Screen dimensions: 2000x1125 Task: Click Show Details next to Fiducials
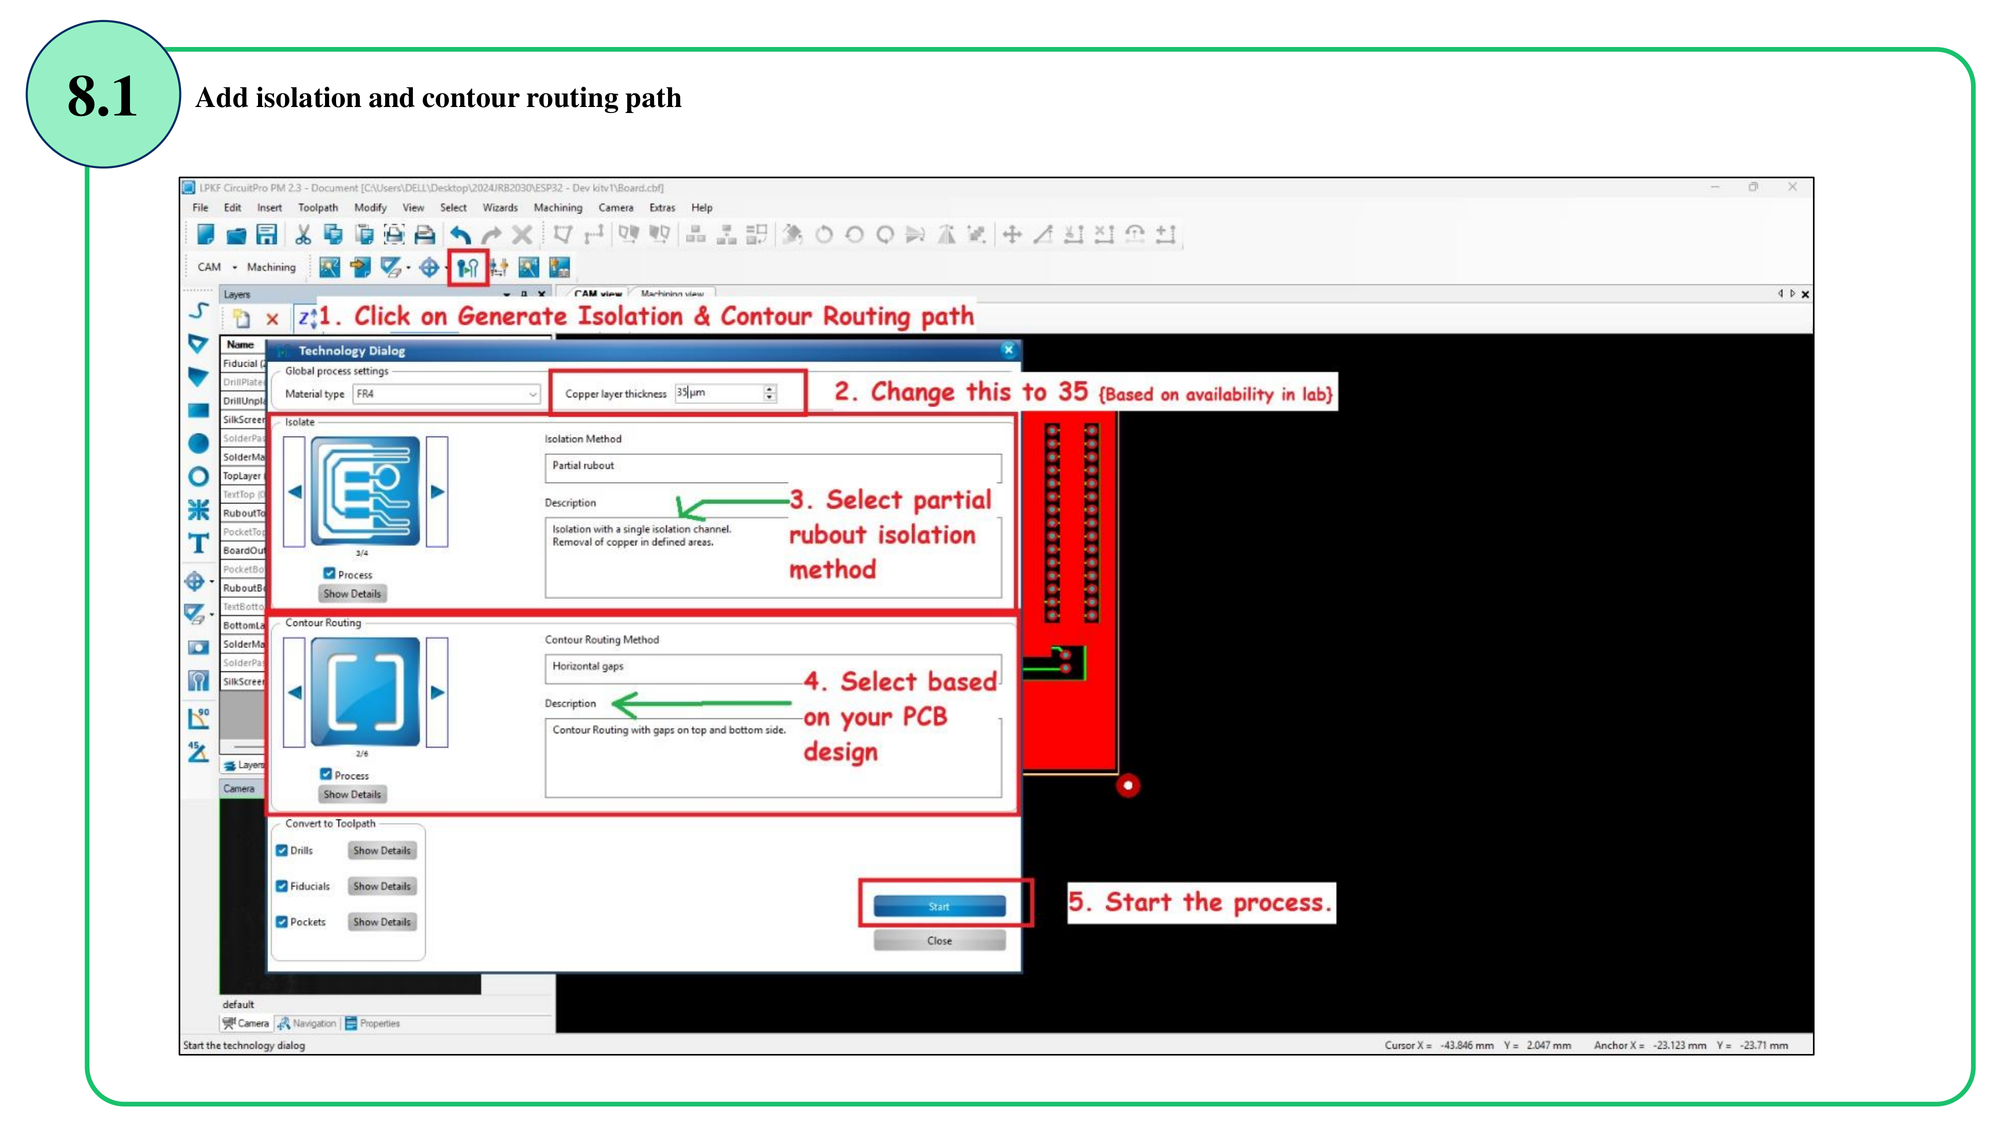tap(382, 887)
